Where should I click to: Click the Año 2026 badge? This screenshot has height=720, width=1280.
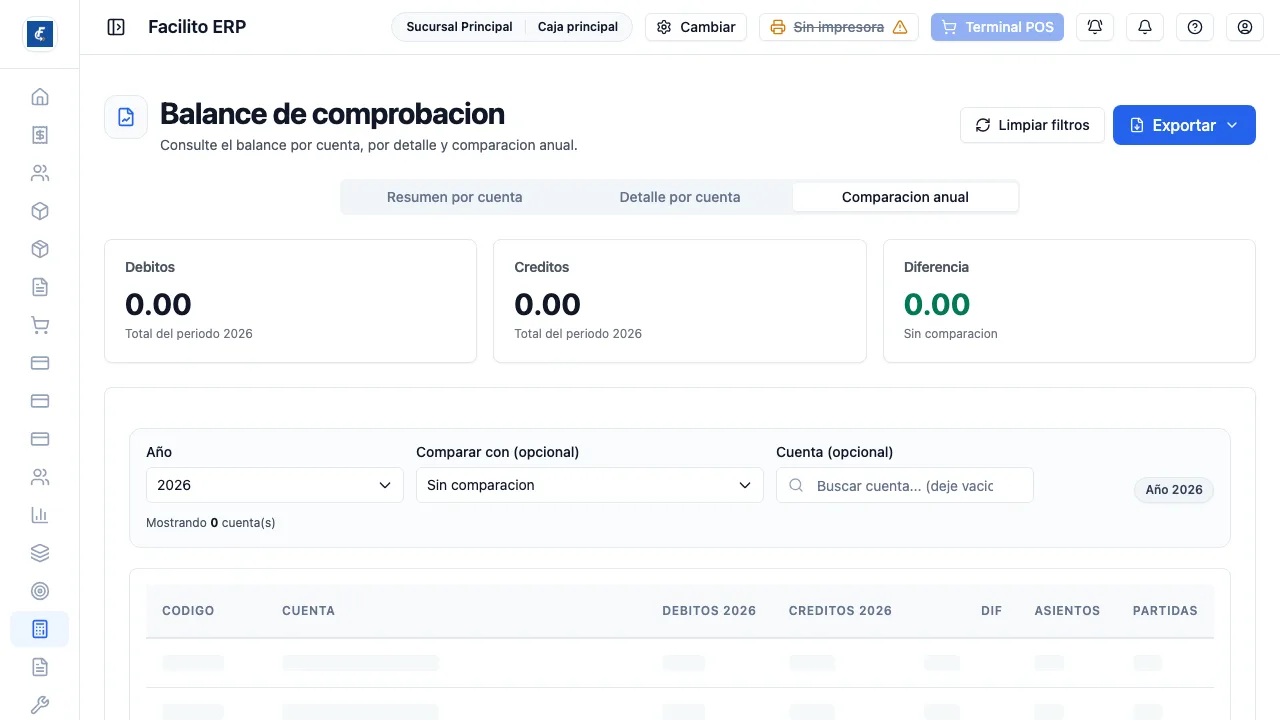1174,490
